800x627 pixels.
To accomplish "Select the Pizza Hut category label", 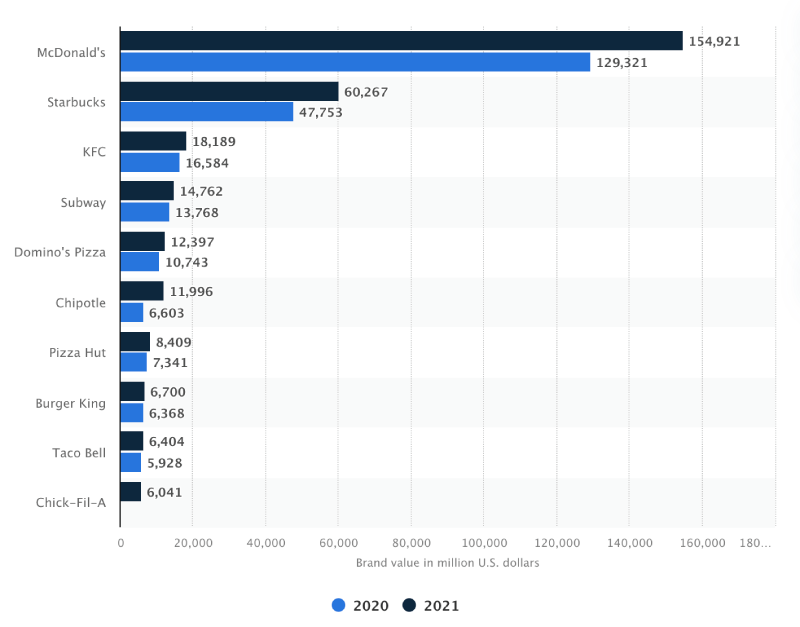I will (x=77, y=352).
